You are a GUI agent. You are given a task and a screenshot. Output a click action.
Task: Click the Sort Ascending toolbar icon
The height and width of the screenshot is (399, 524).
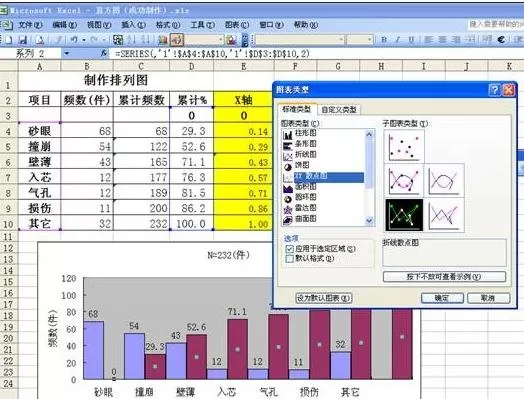click(131, 40)
